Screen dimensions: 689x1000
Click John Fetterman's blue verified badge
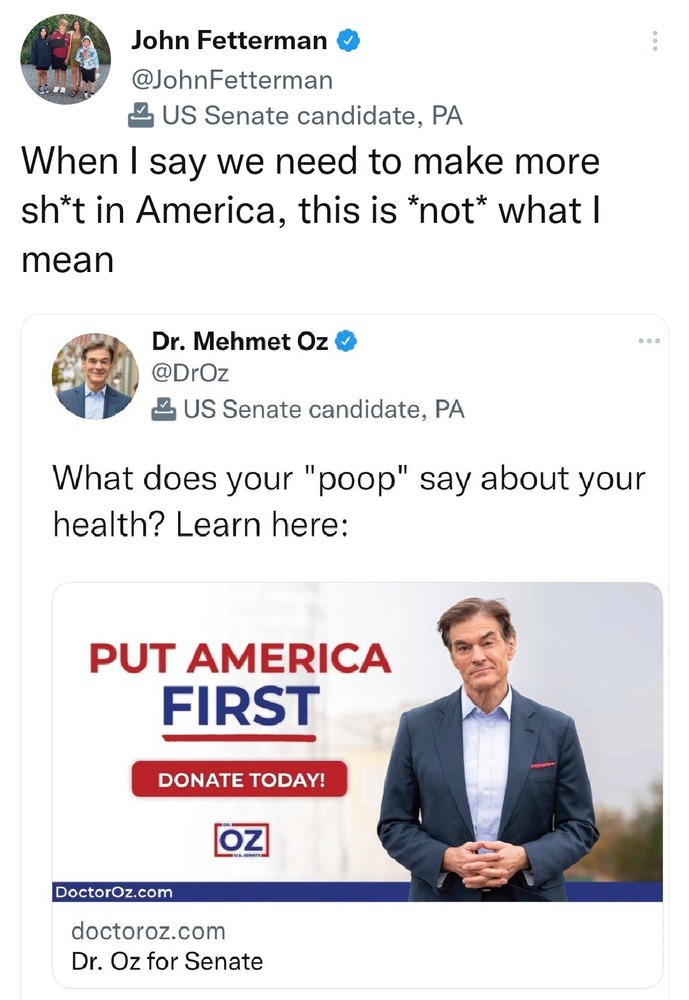point(349,41)
